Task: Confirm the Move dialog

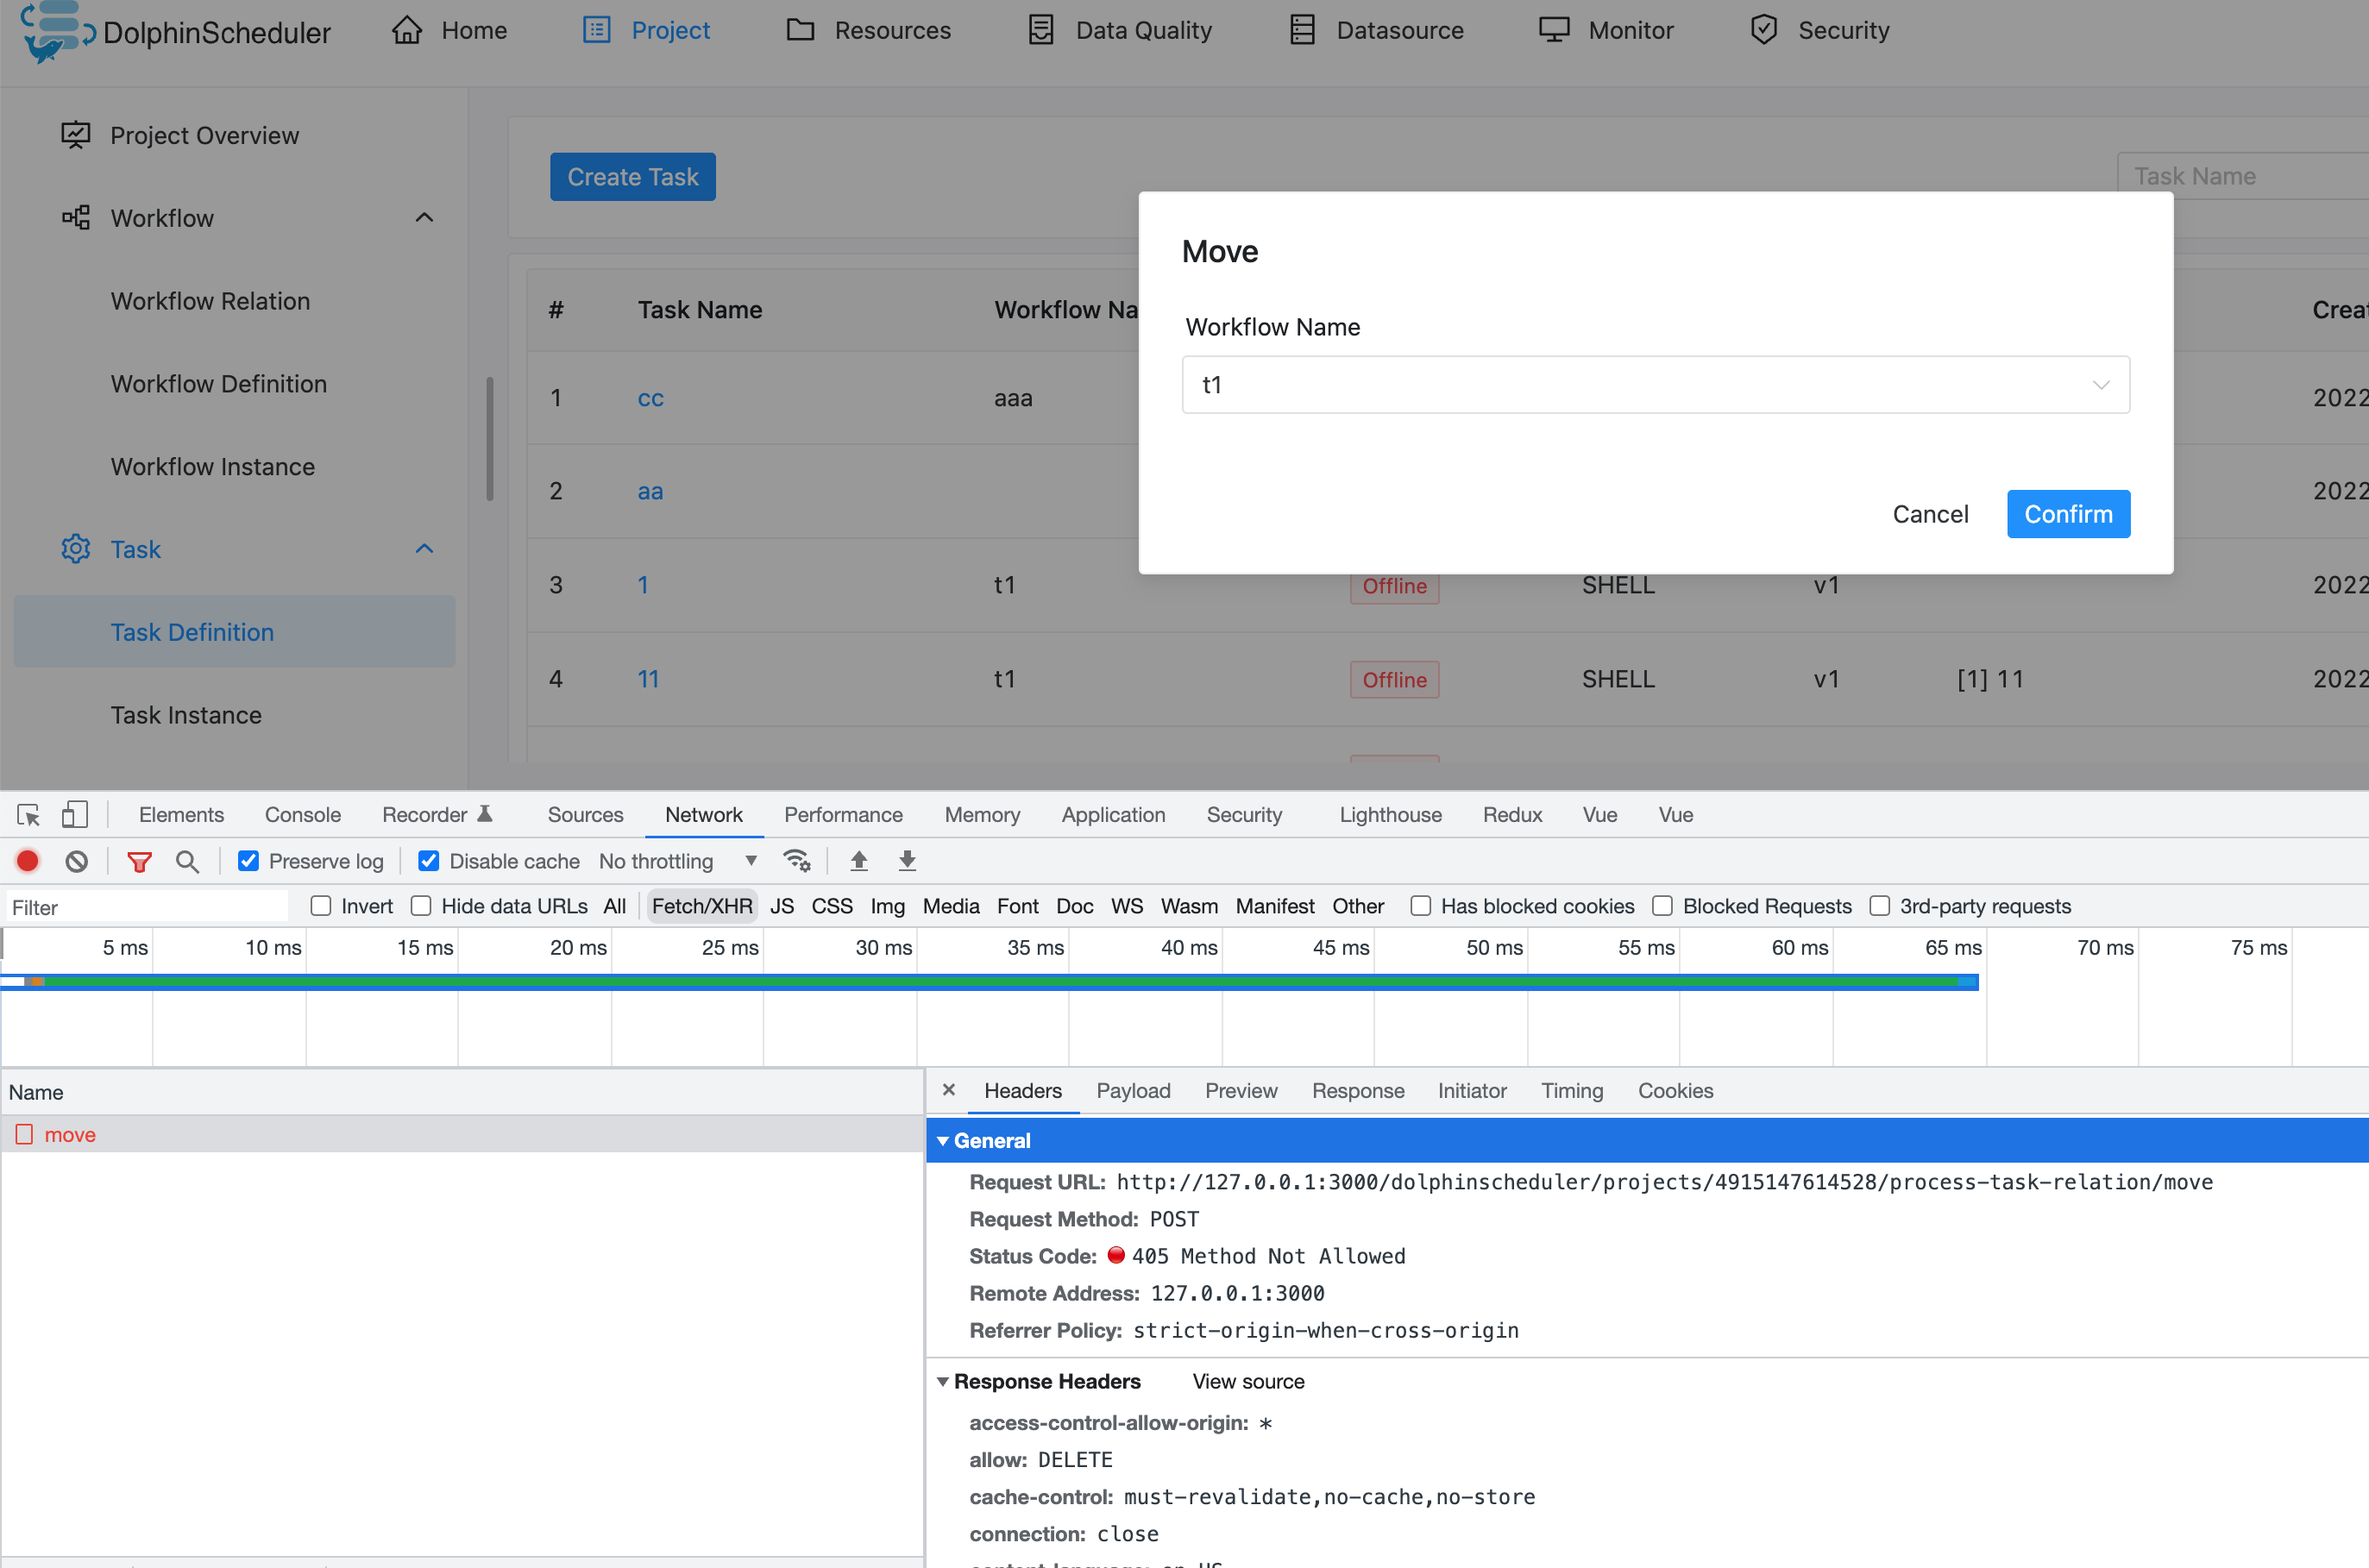Action: [x=2068, y=513]
